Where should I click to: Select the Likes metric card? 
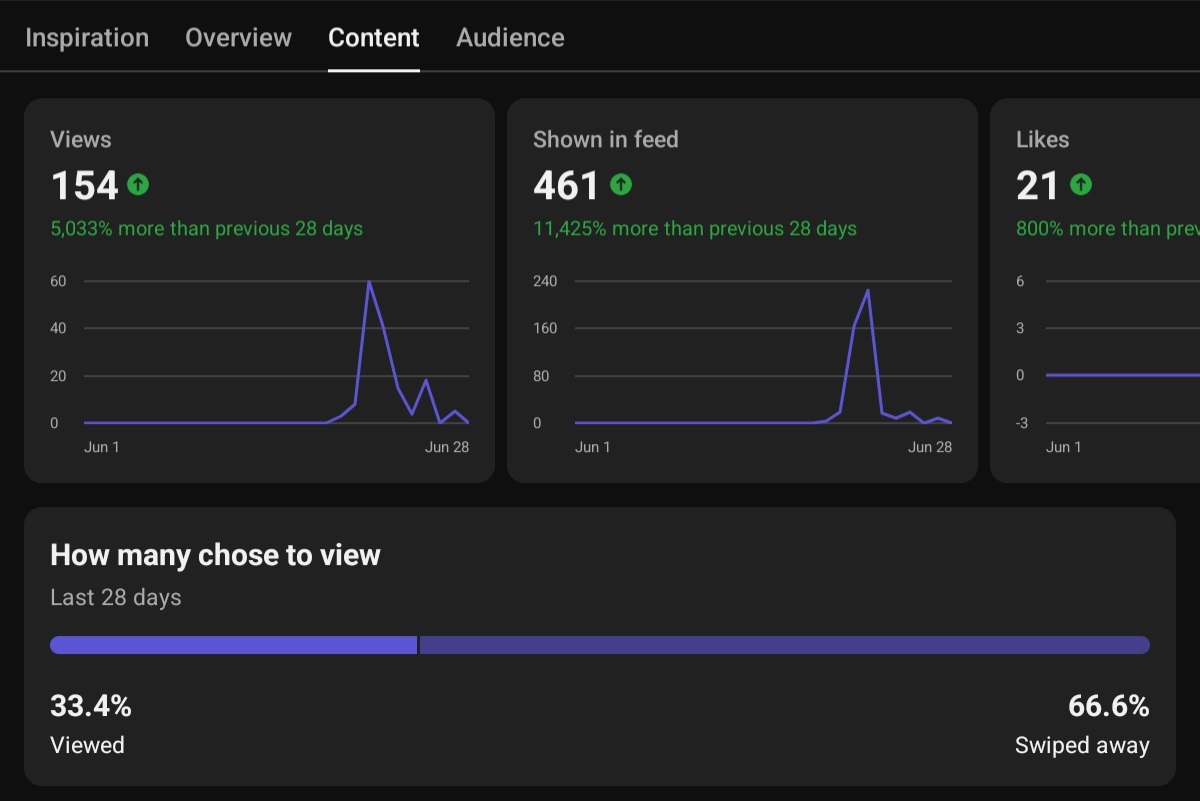1095,291
